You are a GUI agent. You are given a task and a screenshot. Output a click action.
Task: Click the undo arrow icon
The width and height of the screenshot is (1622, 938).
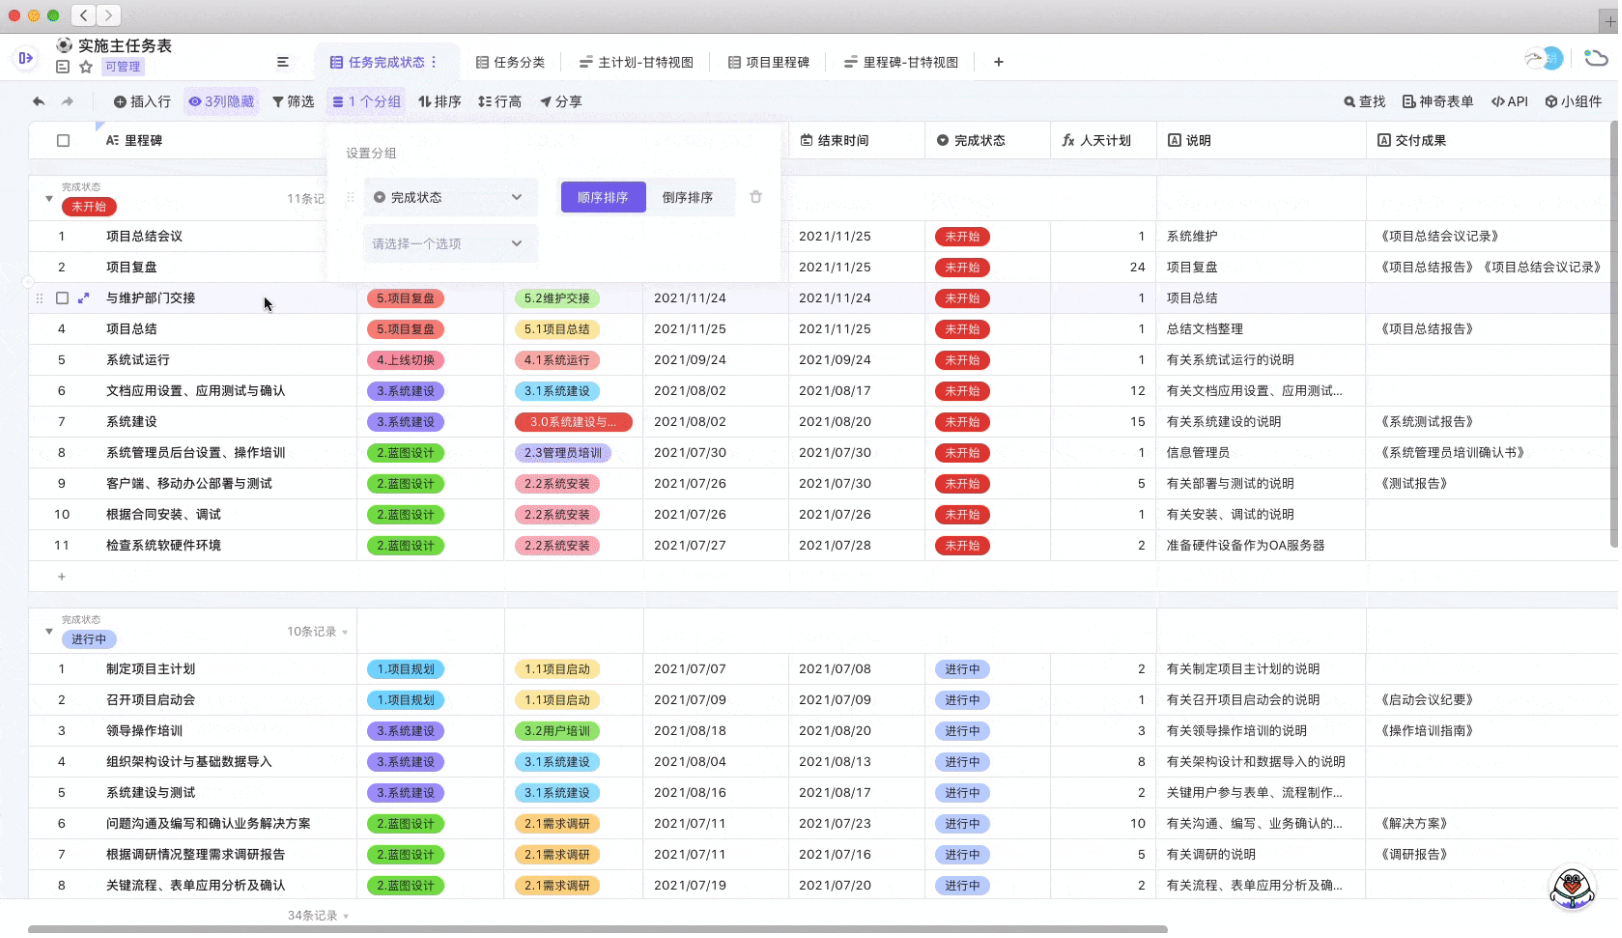(x=38, y=101)
